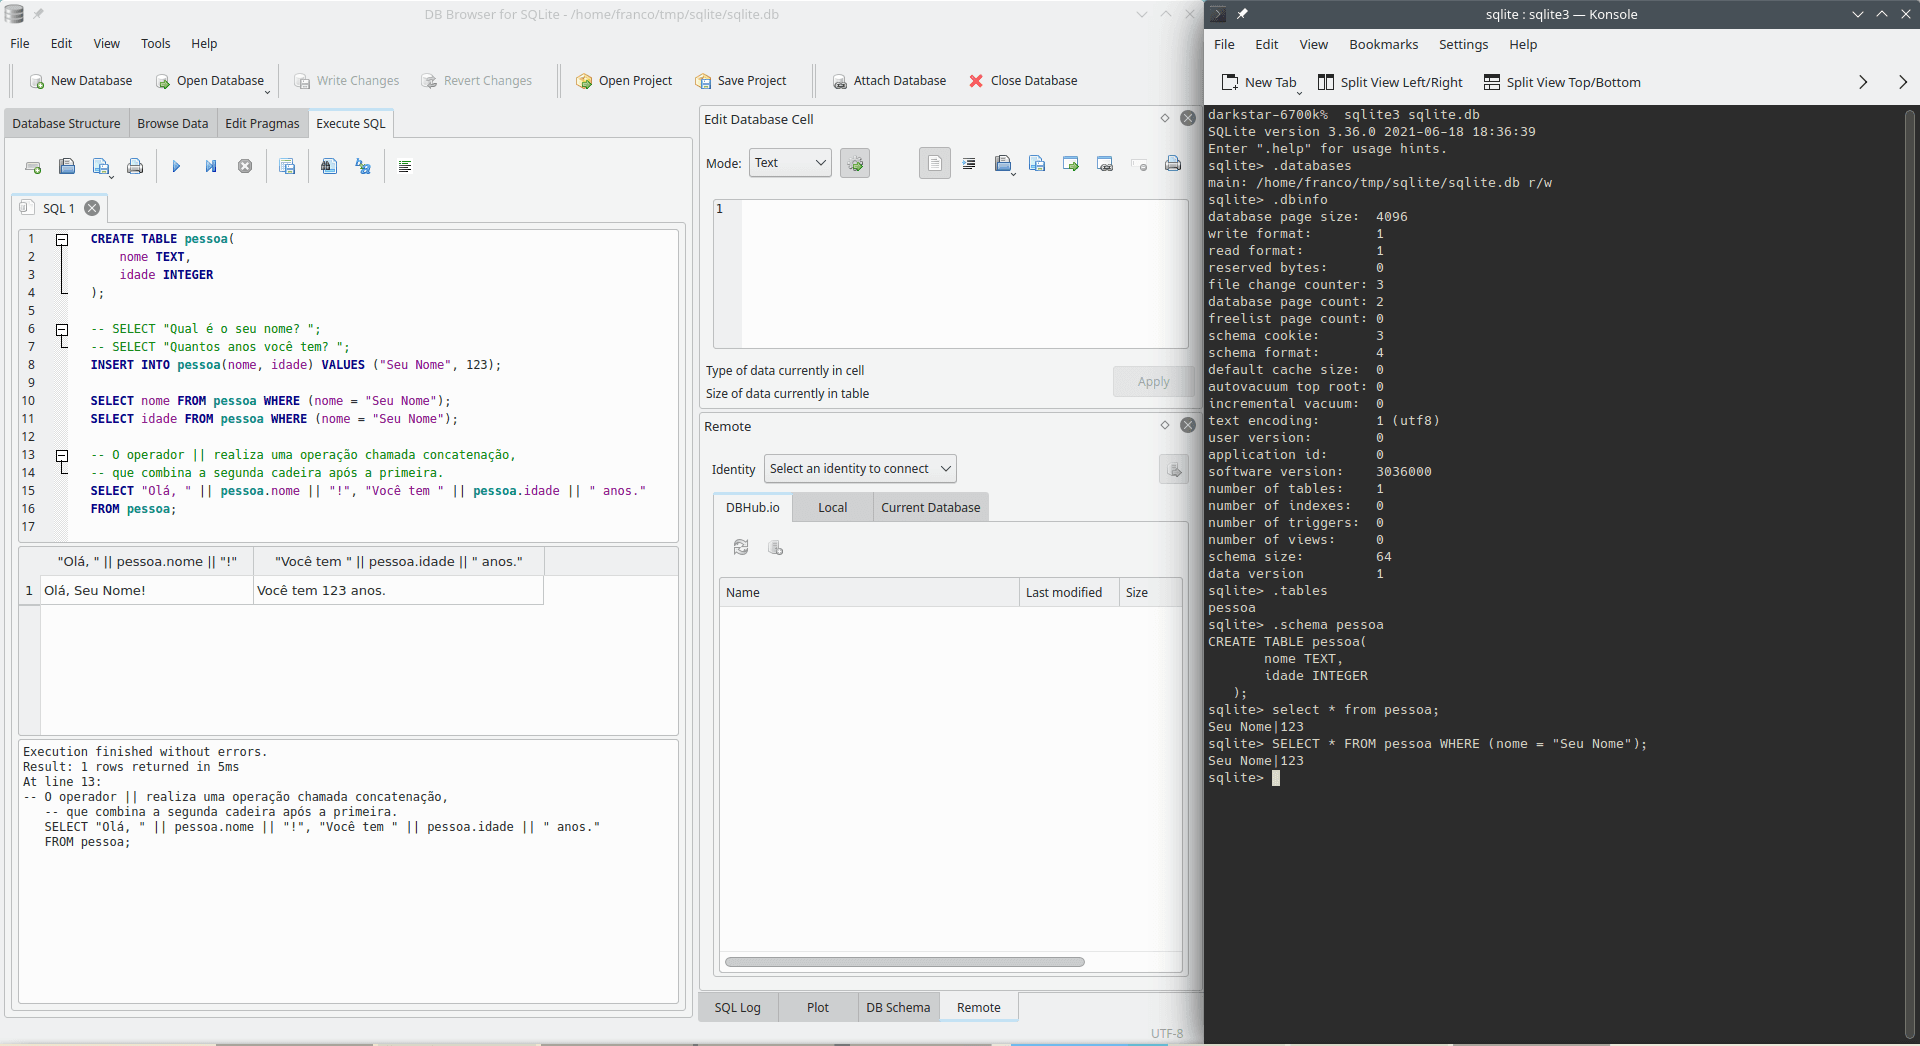The height and width of the screenshot is (1046, 1920).
Task: Click Close Database button
Action: tap(1023, 81)
